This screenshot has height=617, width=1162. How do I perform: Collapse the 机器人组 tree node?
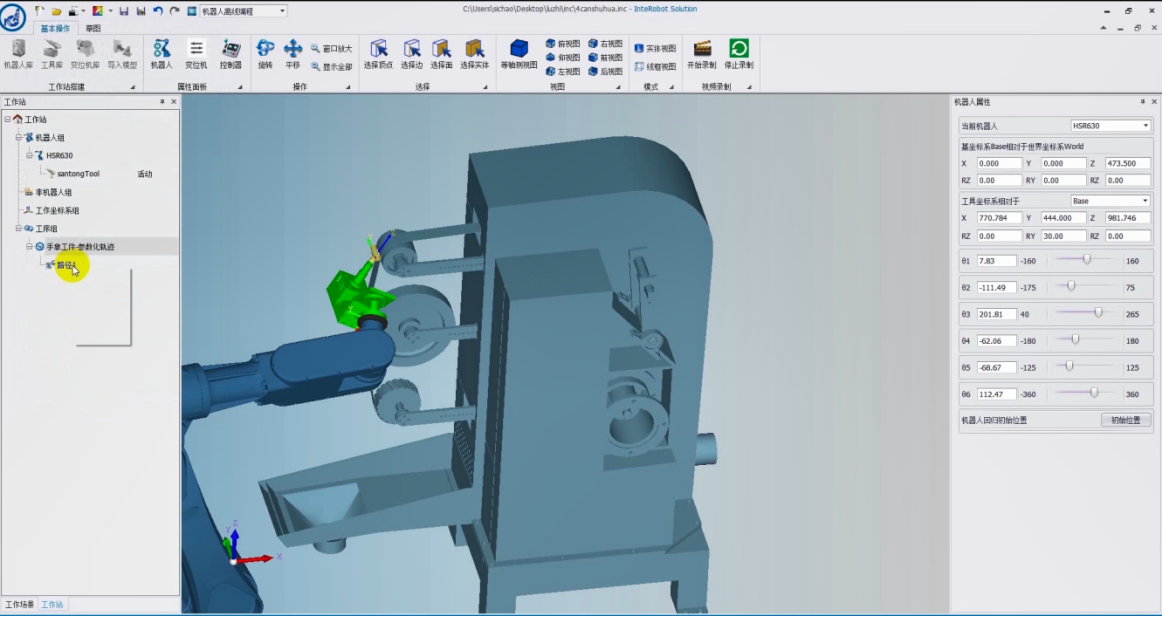point(19,137)
